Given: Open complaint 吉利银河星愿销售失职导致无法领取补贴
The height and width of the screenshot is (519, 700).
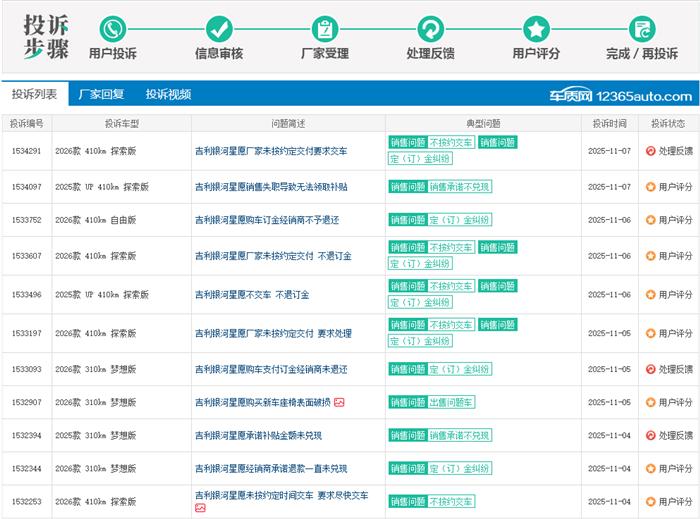Looking at the screenshot, I should (x=271, y=187).
